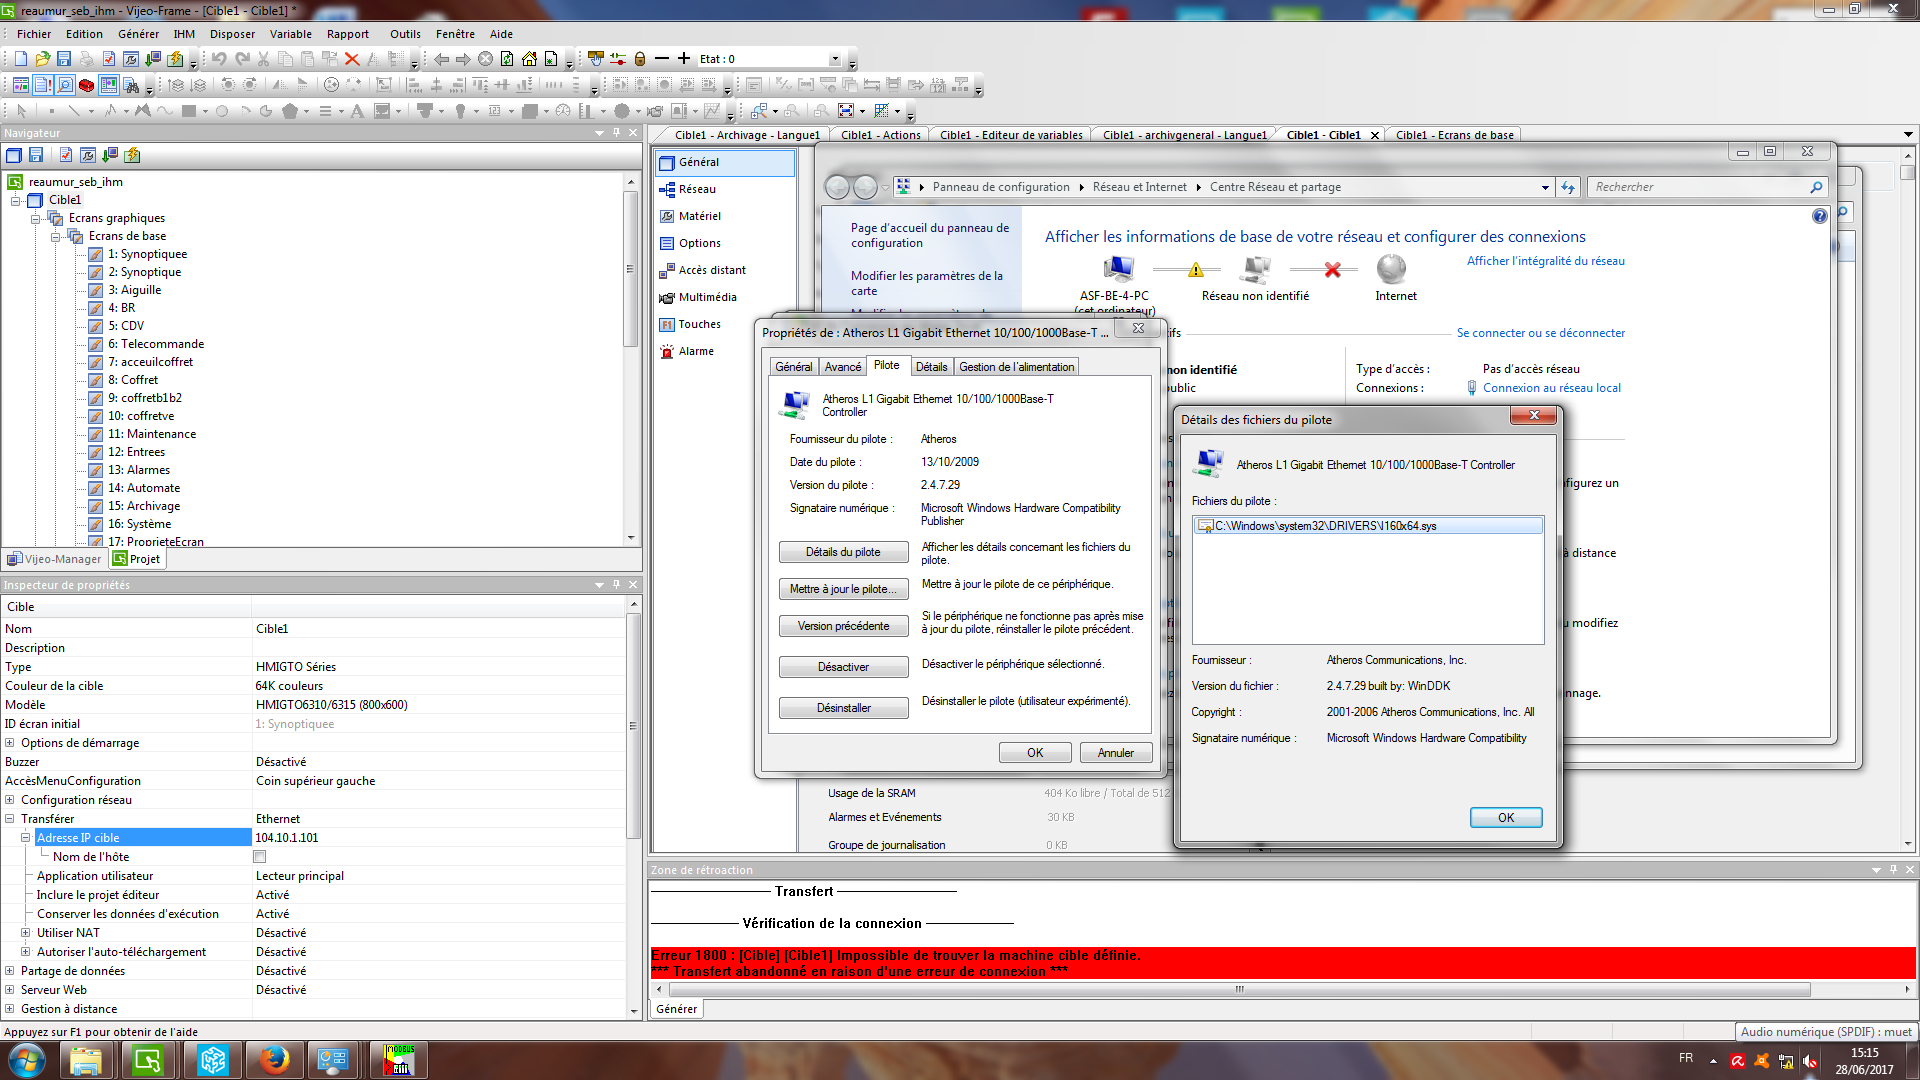The width and height of the screenshot is (1920, 1080).
Task: Click Mettre à jour le pilote button
Action: click(843, 589)
